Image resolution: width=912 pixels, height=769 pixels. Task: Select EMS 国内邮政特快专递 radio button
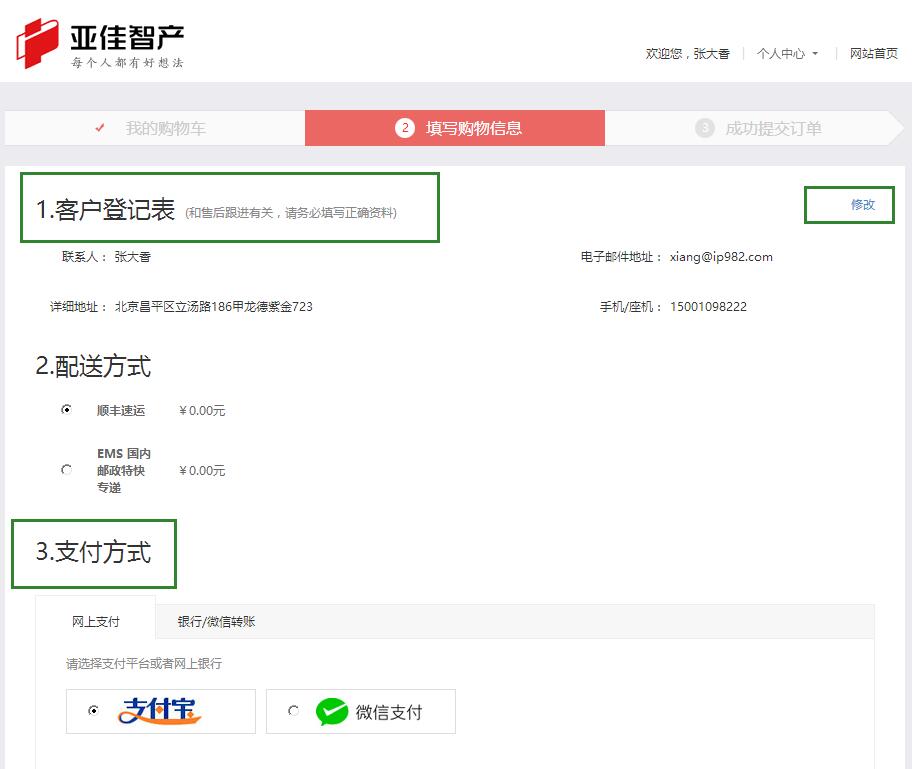(x=66, y=470)
